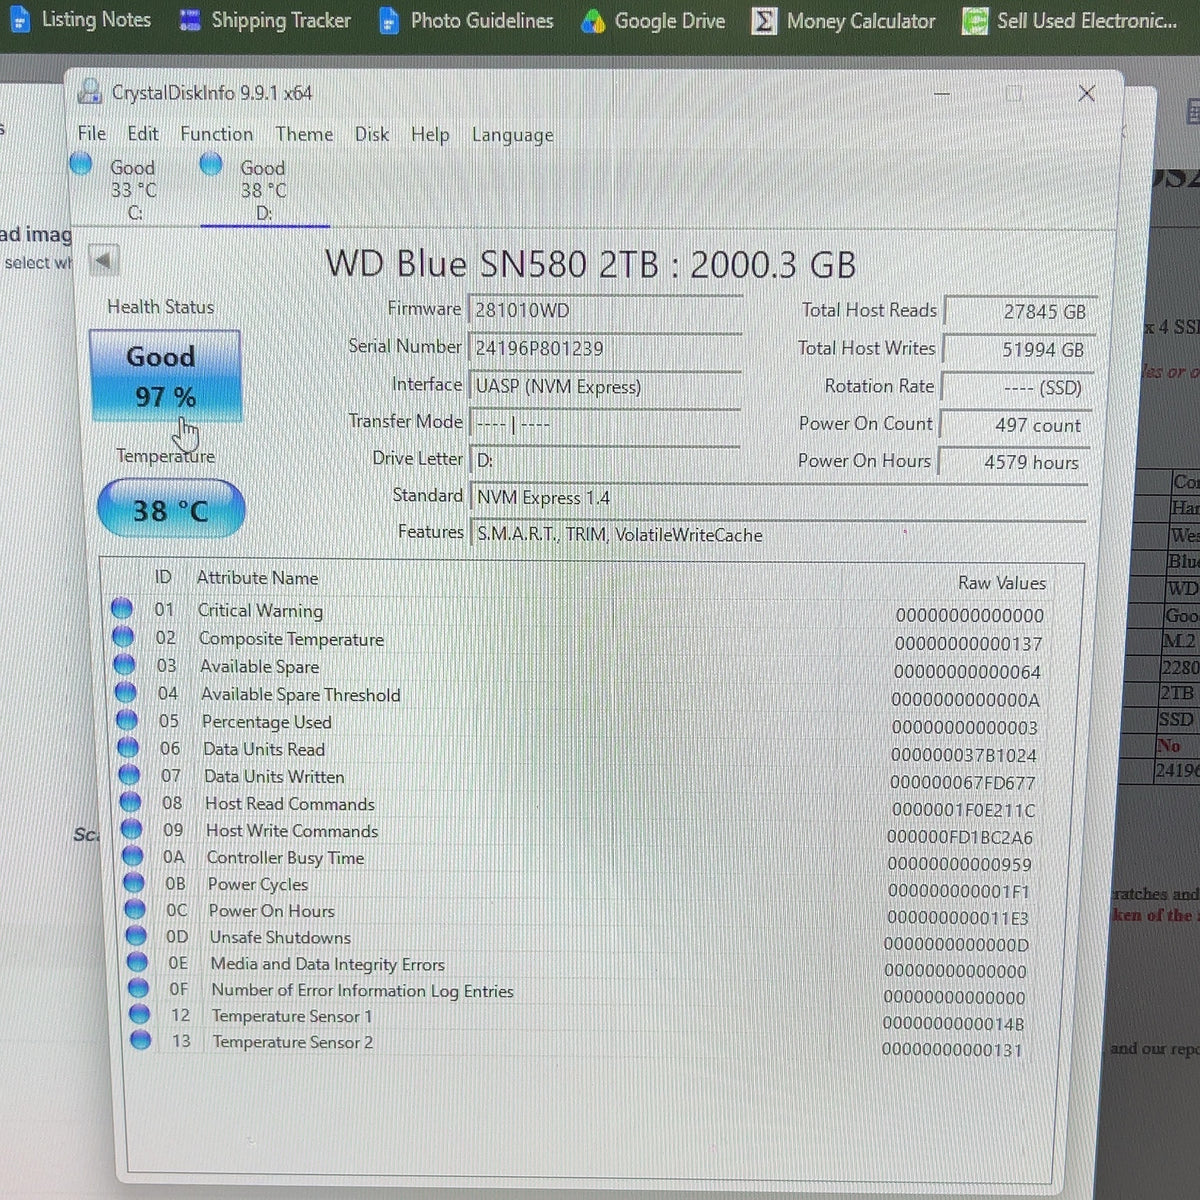Image resolution: width=1200 pixels, height=1200 pixels.
Task: Click the status dot for Data Units Read
Action: click(128, 747)
